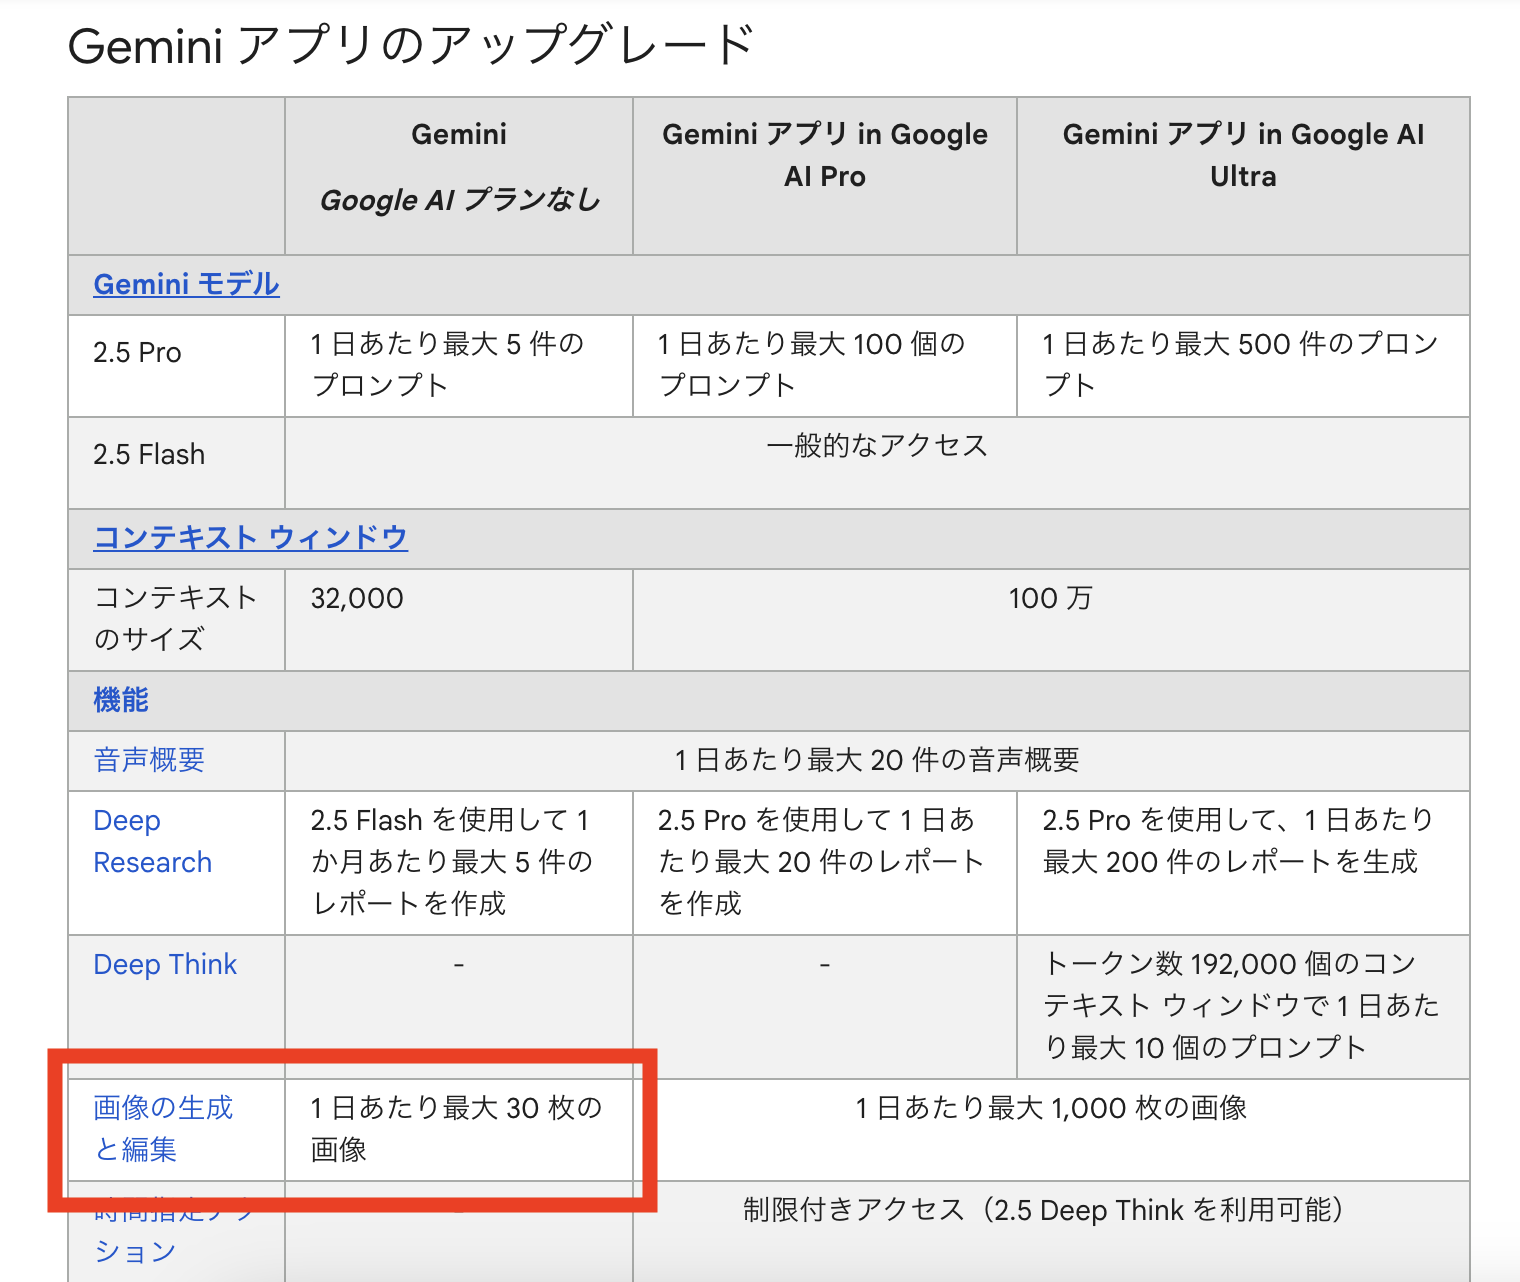Click the Google AI プランなし subheading
The image size is (1520, 1282).
pos(459,200)
